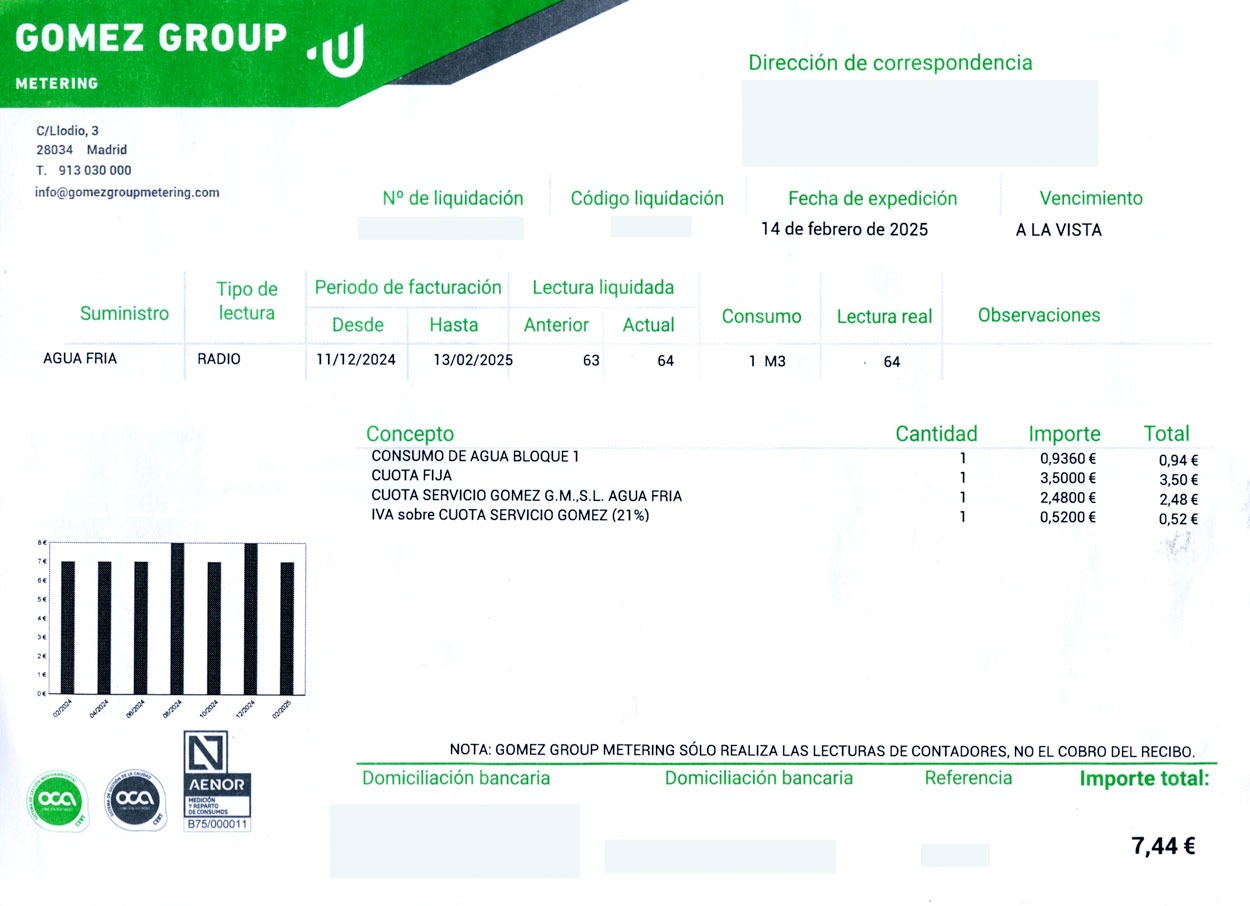Click the 'Referencia' label

(x=968, y=778)
